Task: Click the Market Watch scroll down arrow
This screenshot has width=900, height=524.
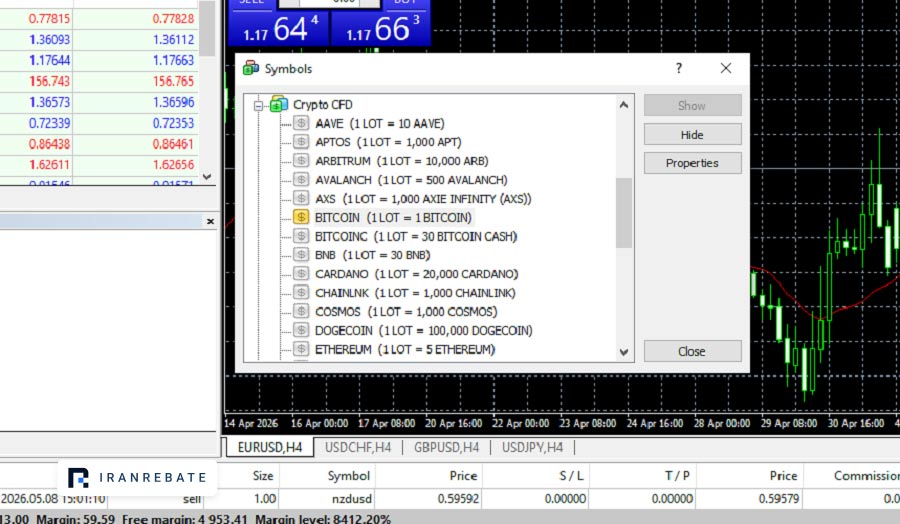Action: [207, 177]
